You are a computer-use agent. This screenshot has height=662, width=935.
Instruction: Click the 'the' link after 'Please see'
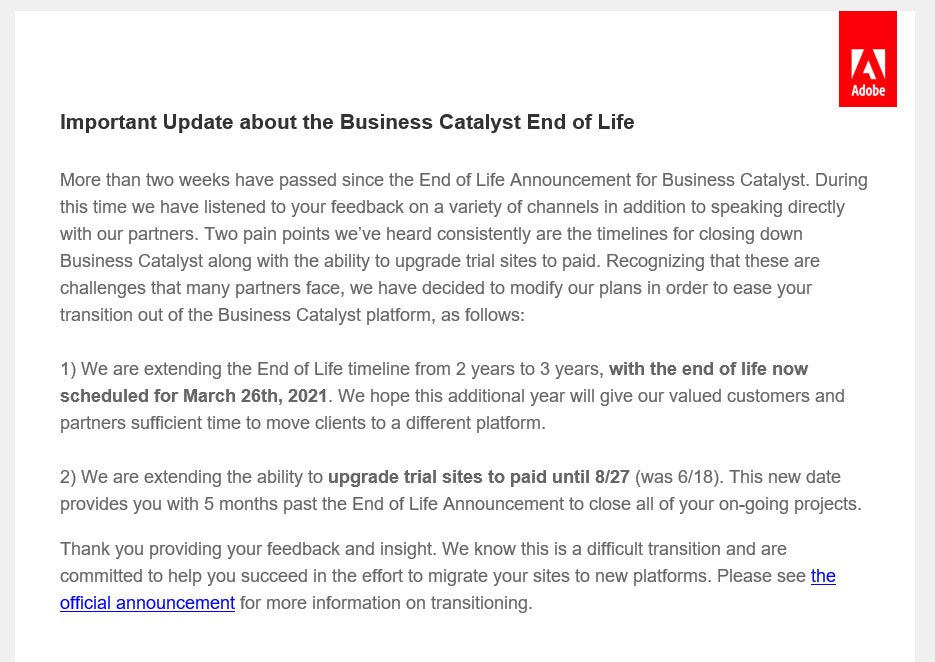coord(823,576)
